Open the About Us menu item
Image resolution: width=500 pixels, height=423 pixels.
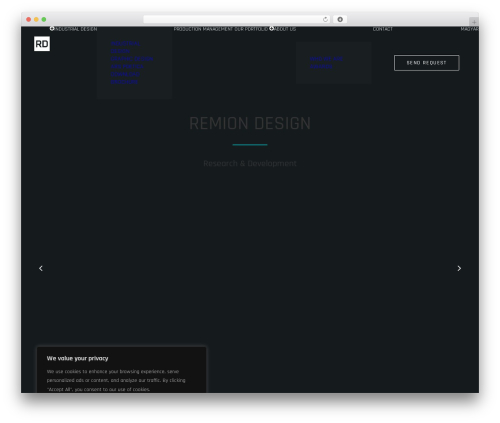click(x=285, y=29)
